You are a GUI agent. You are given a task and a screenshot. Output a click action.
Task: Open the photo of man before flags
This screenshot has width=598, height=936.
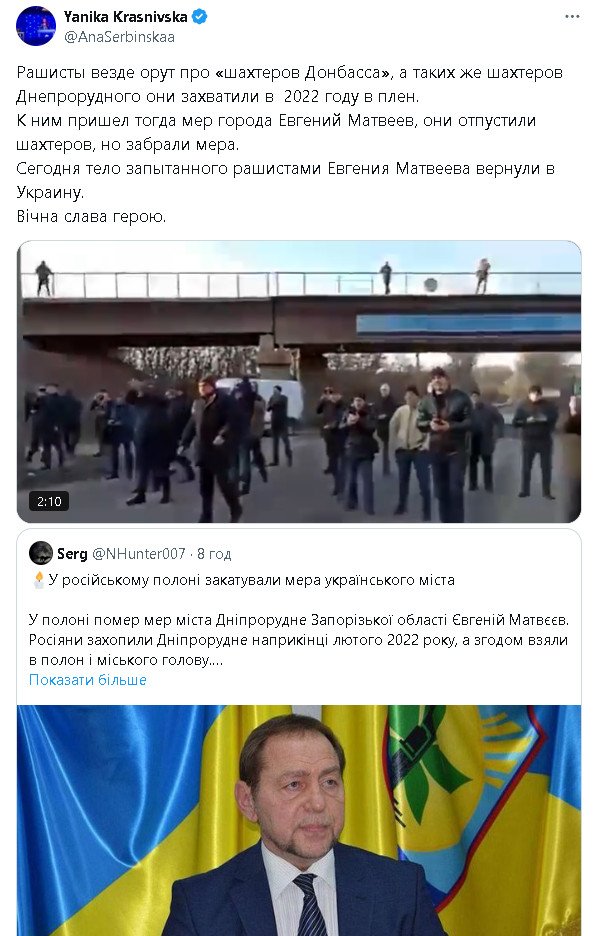(x=299, y=820)
